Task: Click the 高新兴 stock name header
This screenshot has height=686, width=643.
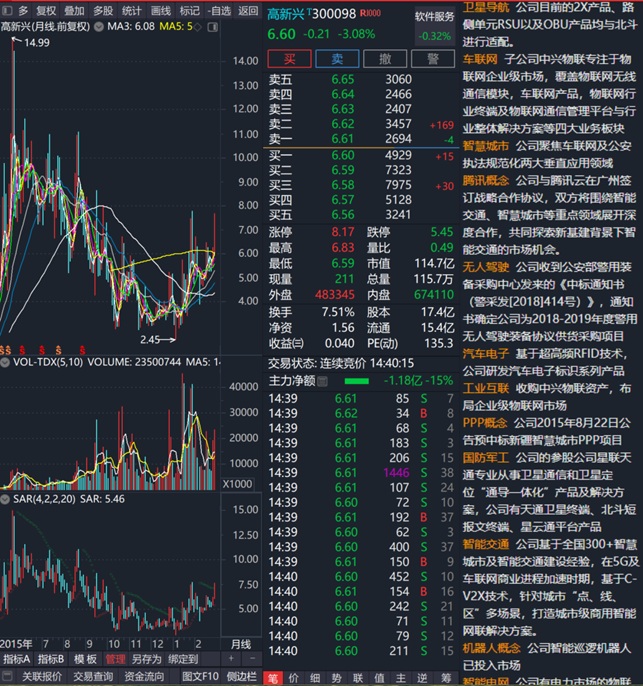Action: coord(286,14)
